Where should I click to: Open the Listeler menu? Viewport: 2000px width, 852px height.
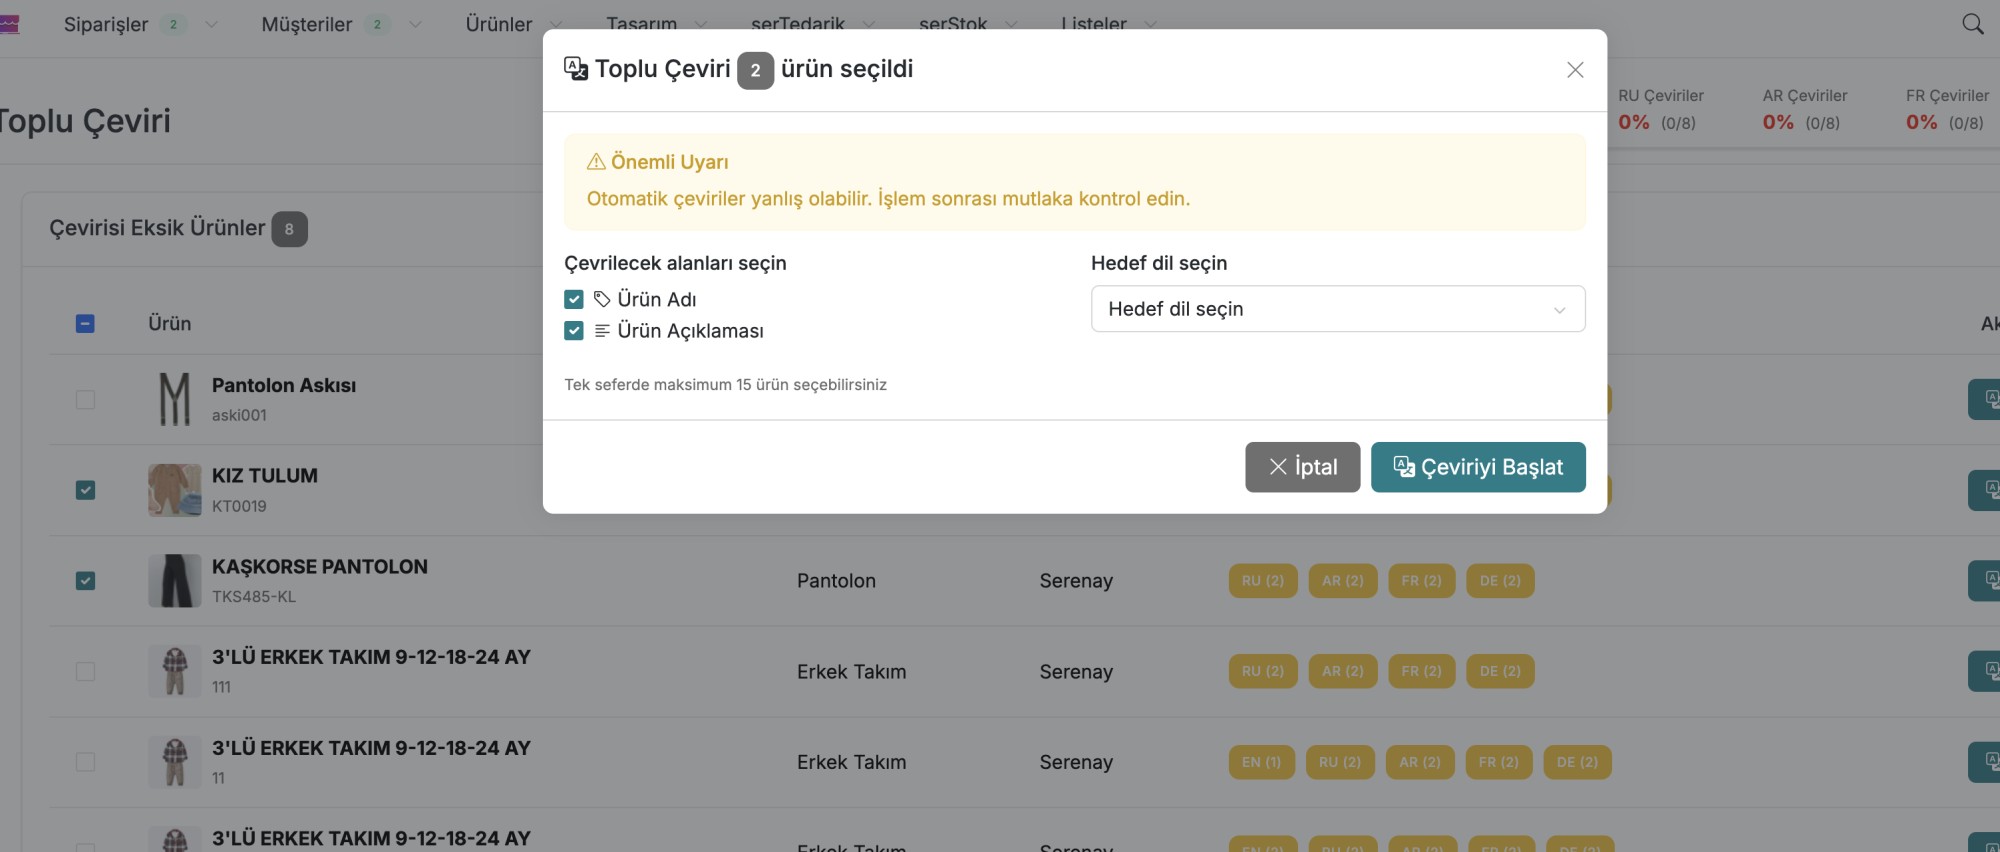tap(1094, 24)
